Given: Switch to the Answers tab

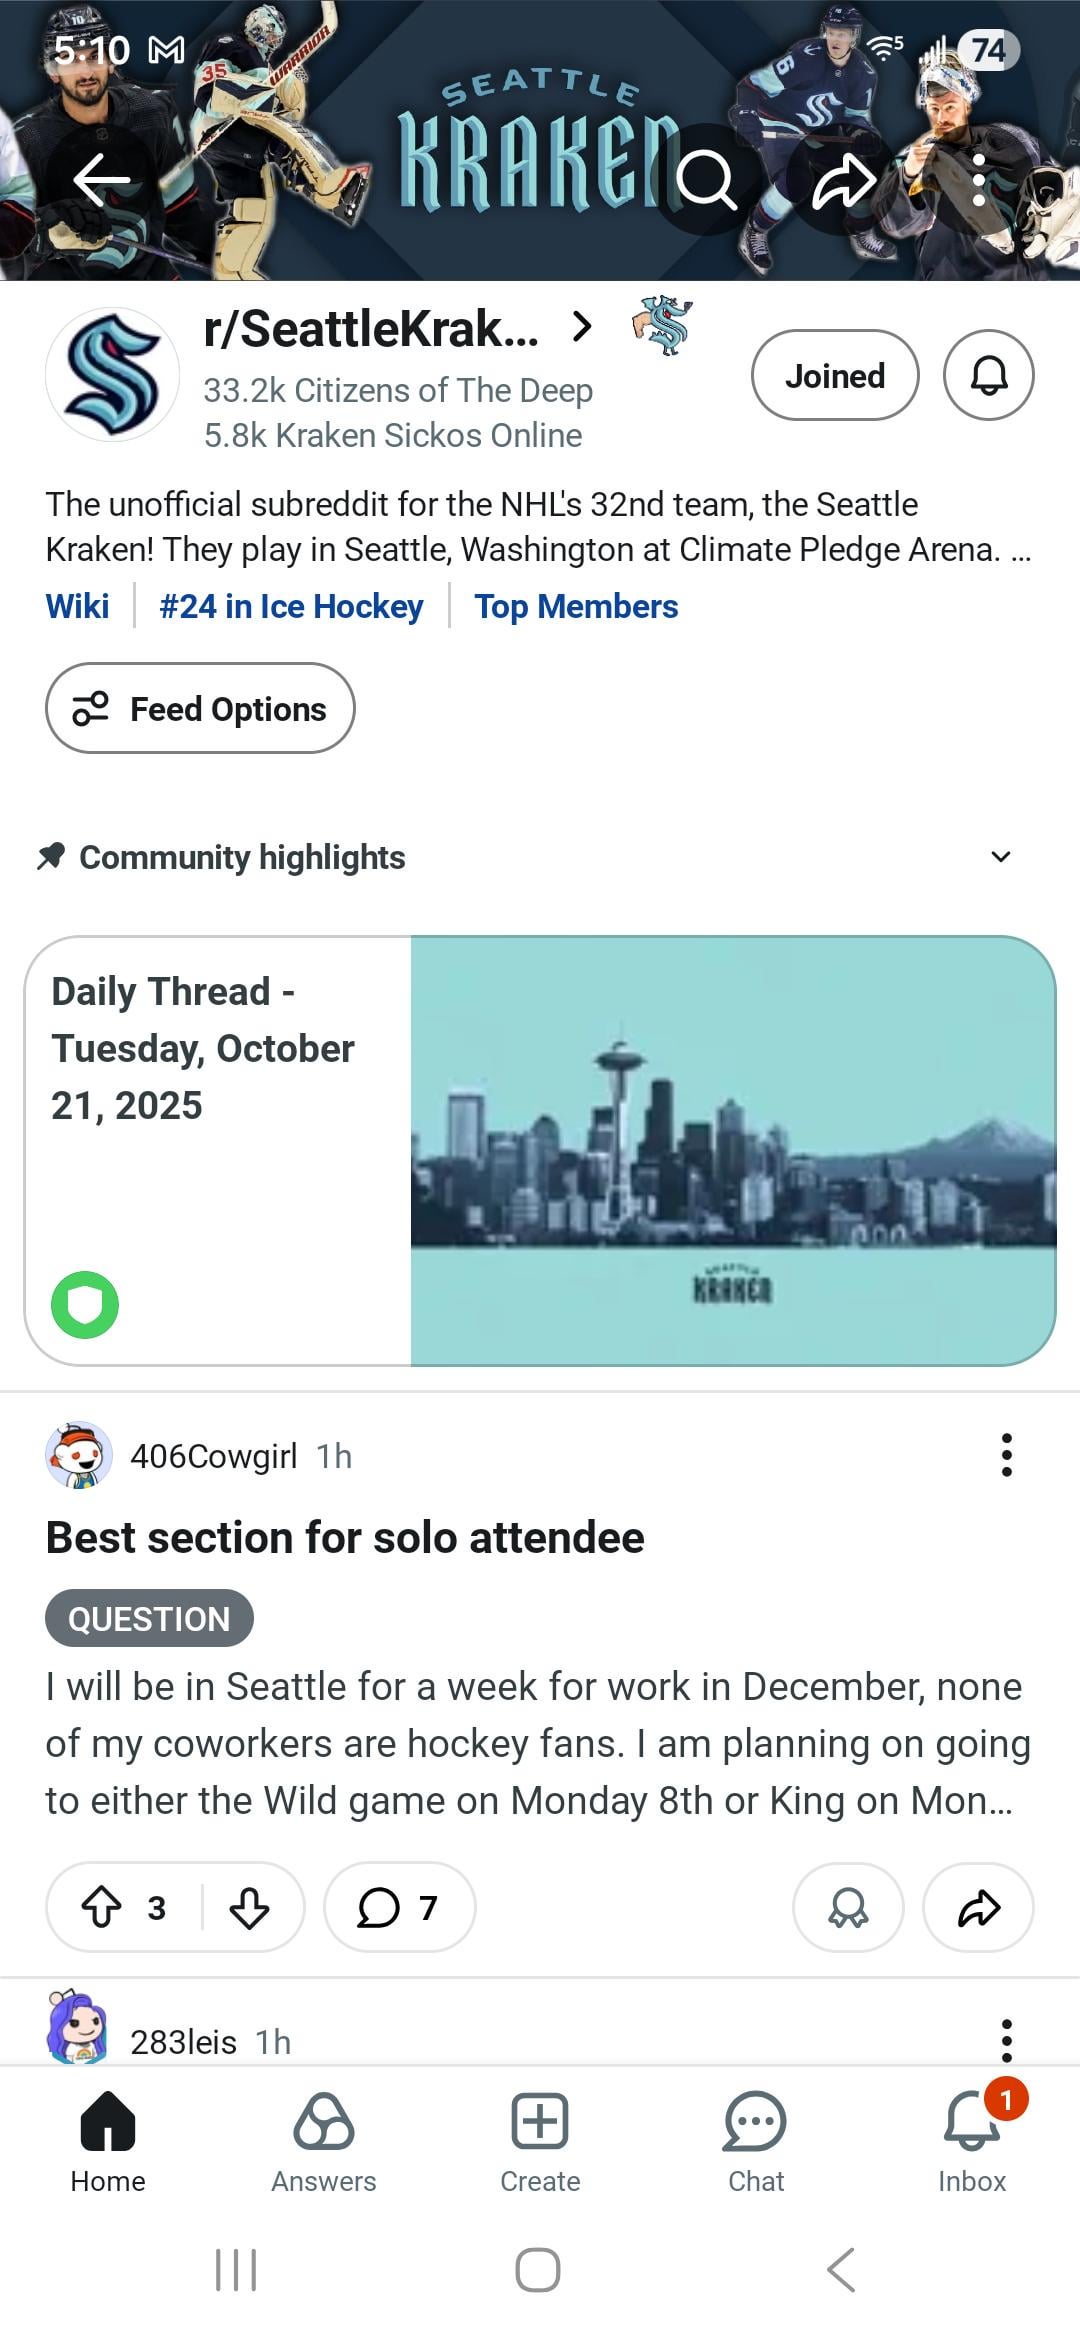Looking at the screenshot, I should tap(324, 2142).
